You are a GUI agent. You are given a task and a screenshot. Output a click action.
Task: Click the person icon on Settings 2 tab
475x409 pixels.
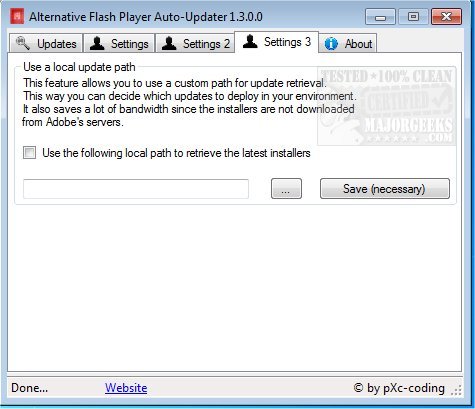pyautogui.click(x=169, y=43)
